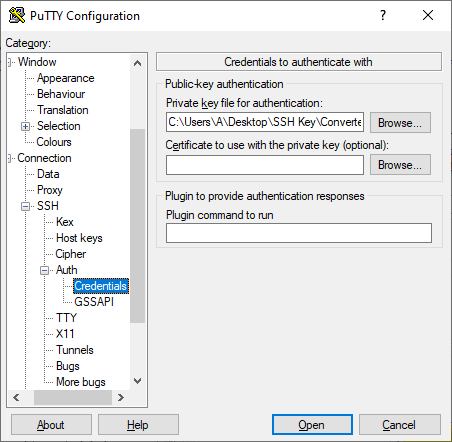Click the vertical scrollbar thumb in category tree
The height and width of the screenshot is (442, 452).
pos(137,226)
